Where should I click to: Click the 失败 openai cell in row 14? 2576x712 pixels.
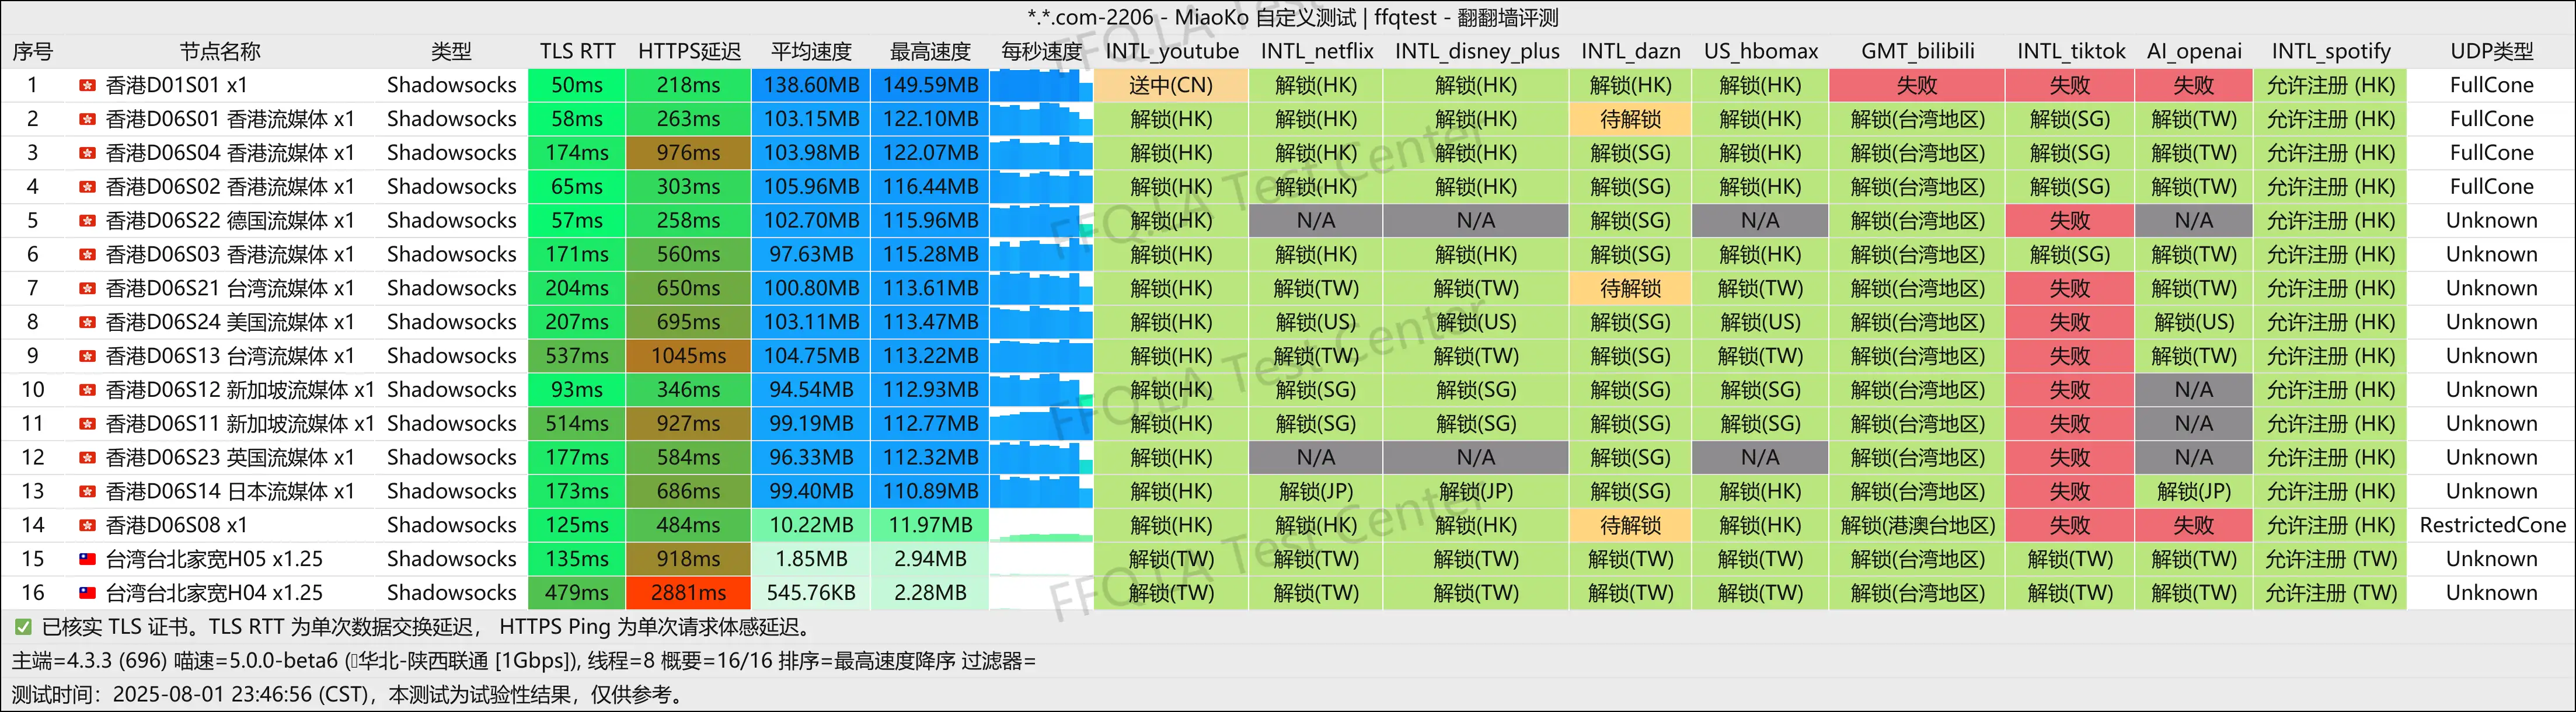pos(2193,525)
